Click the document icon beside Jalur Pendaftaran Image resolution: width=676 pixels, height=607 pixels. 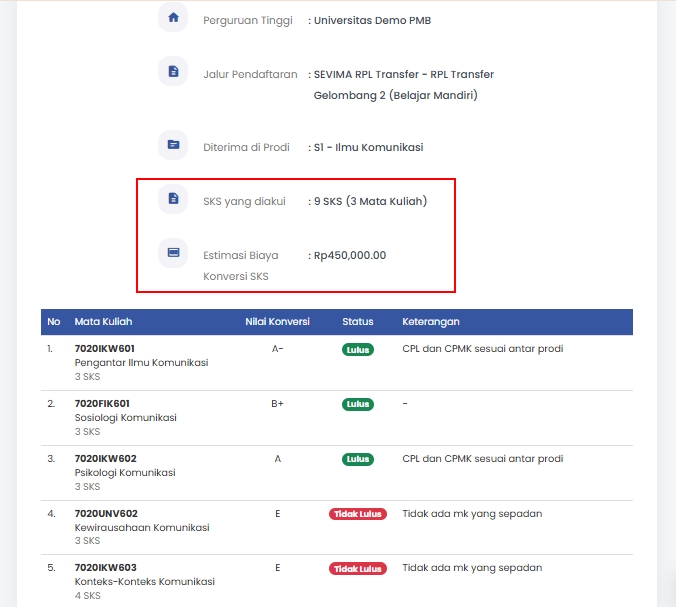(x=173, y=71)
